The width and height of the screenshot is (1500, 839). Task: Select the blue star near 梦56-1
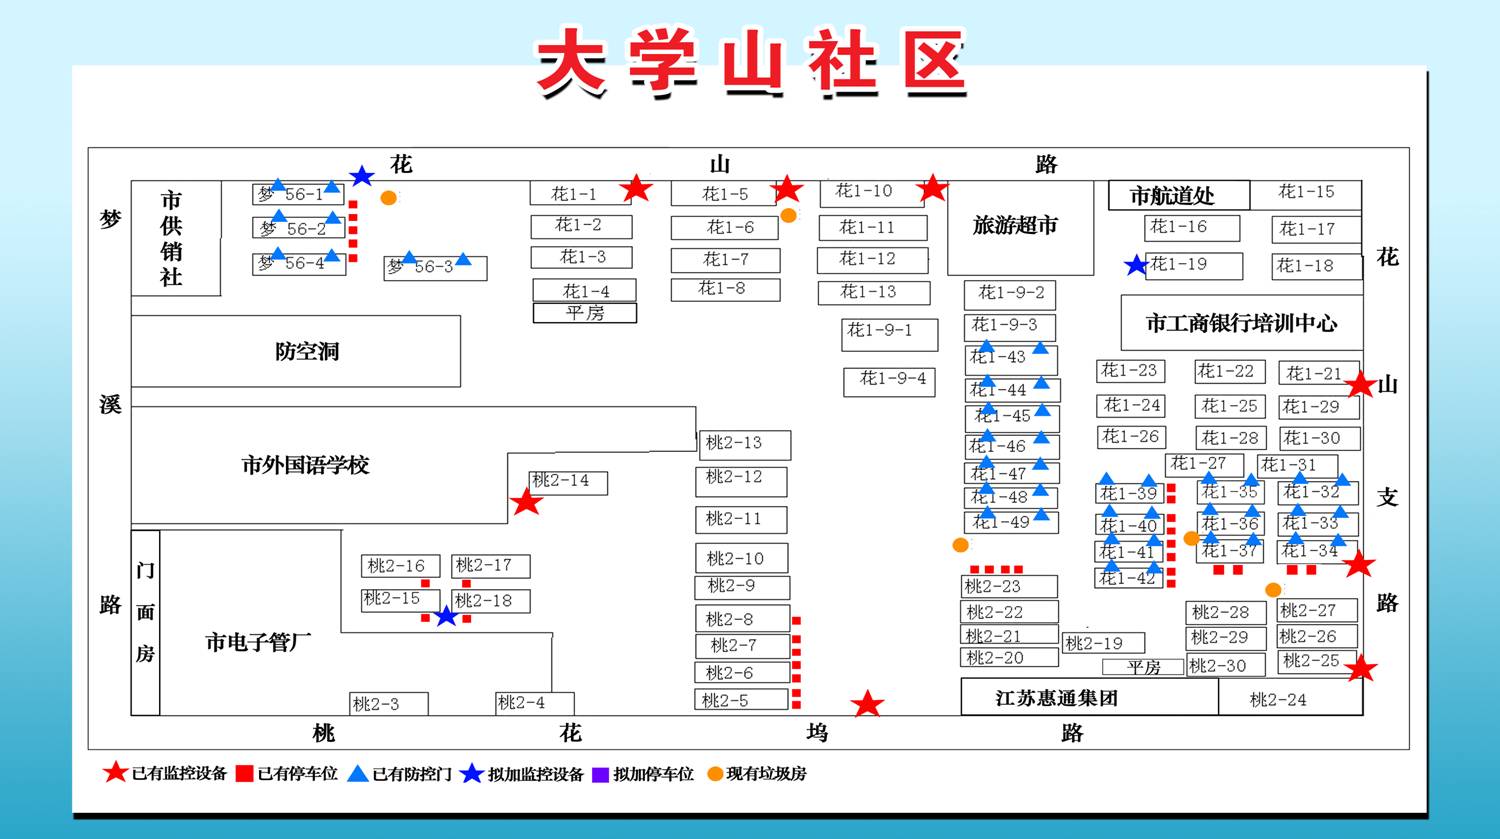tap(362, 177)
